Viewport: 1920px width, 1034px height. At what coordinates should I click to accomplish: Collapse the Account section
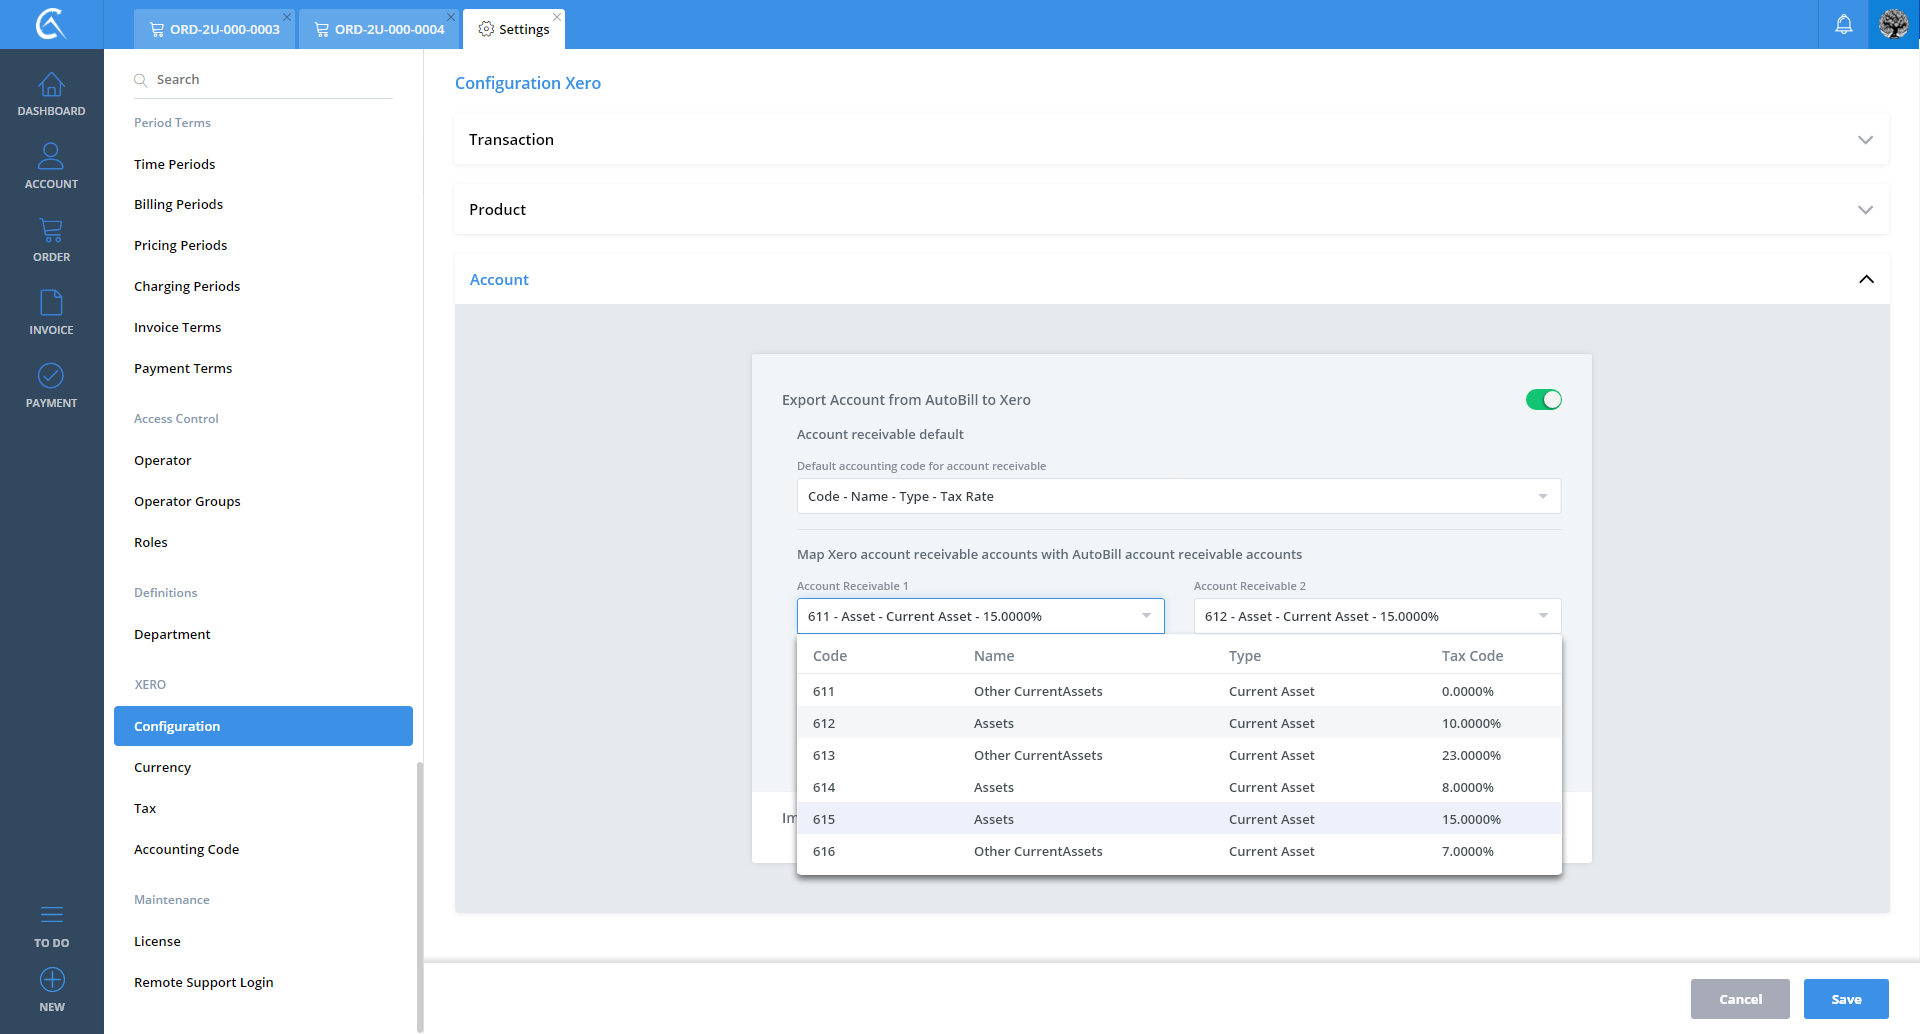tap(1865, 280)
